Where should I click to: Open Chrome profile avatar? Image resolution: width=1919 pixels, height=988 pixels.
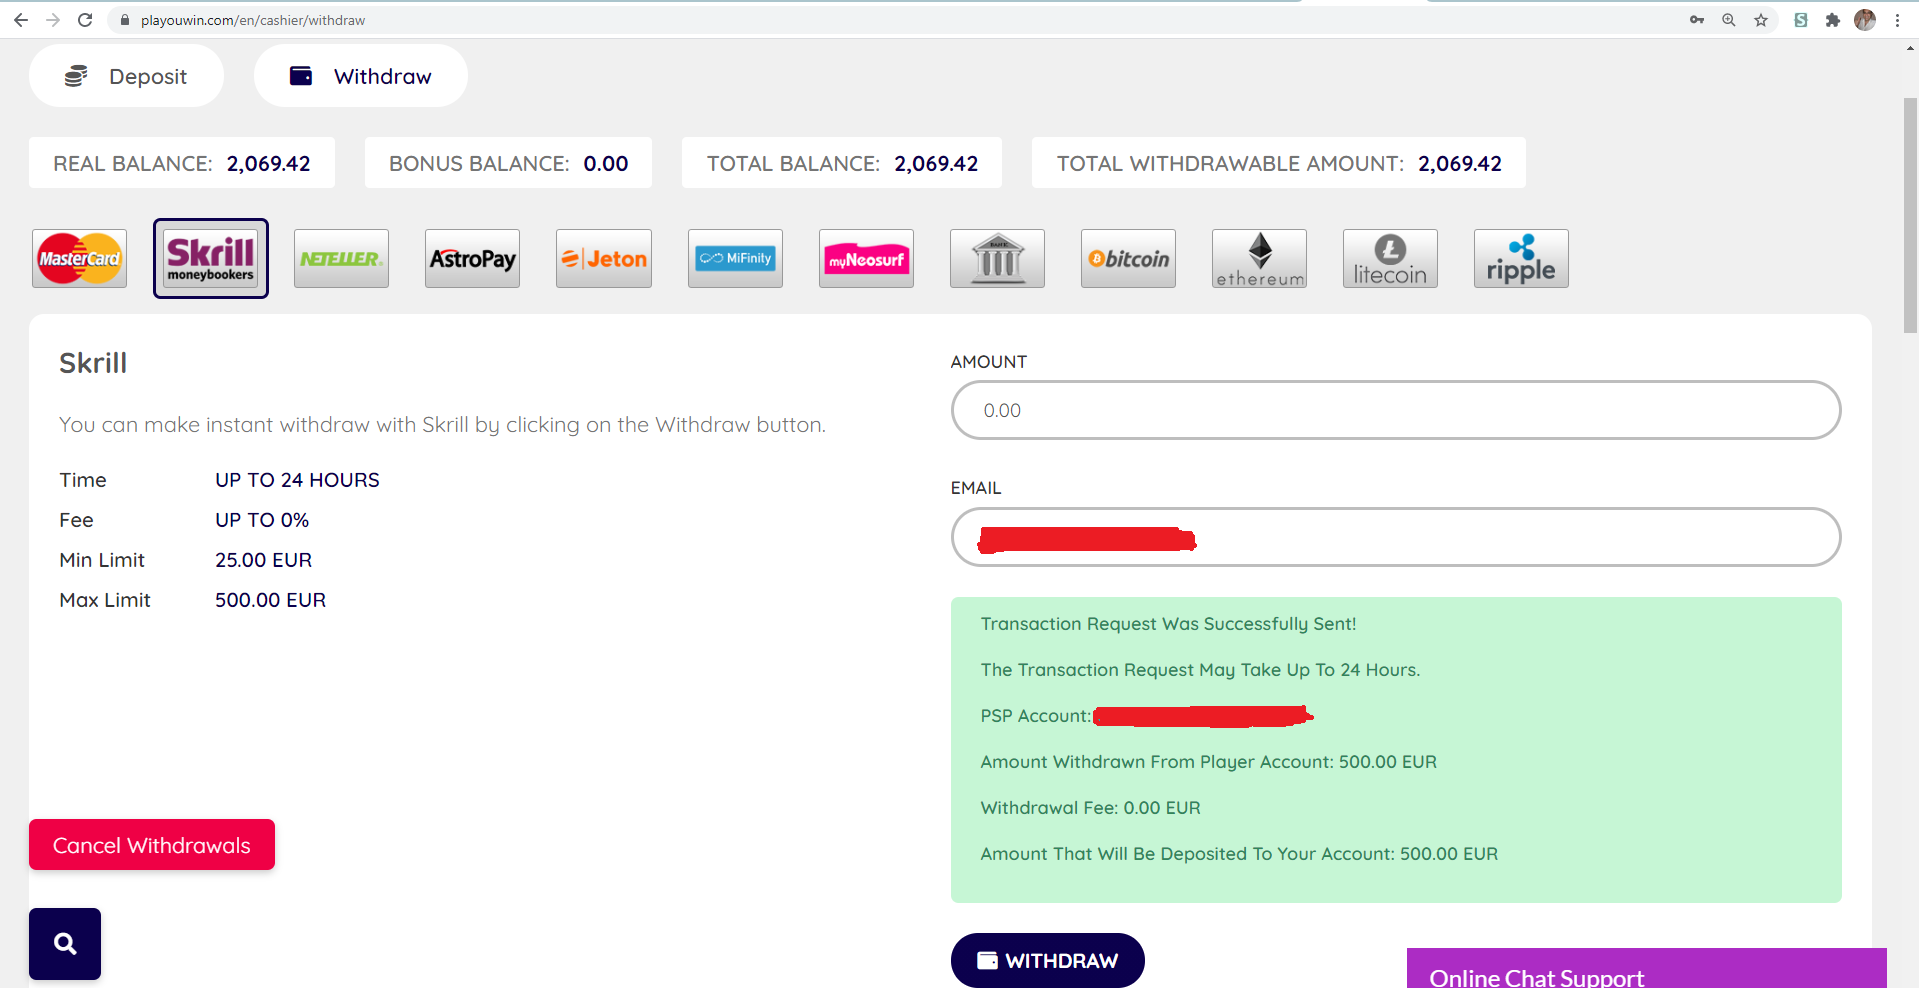tap(1865, 20)
